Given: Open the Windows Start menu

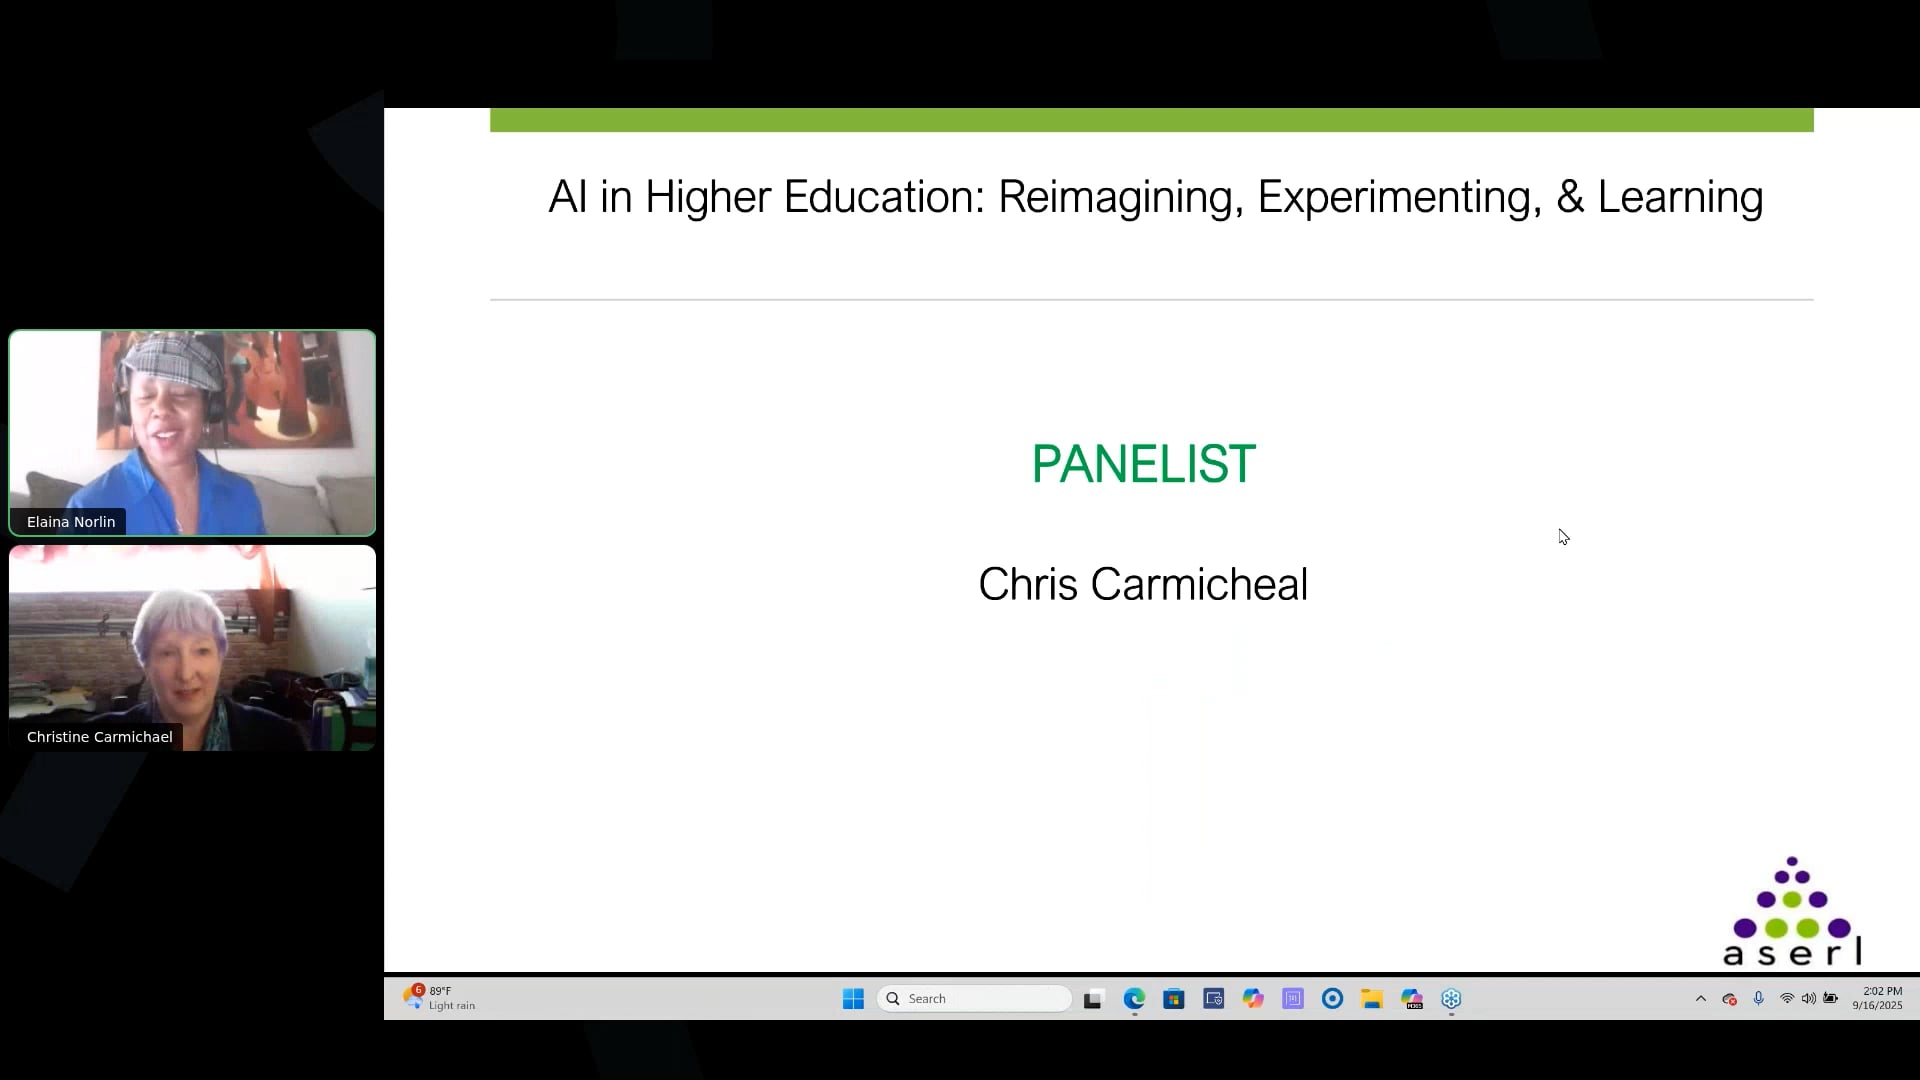Looking at the screenshot, I should [x=853, y=999].
